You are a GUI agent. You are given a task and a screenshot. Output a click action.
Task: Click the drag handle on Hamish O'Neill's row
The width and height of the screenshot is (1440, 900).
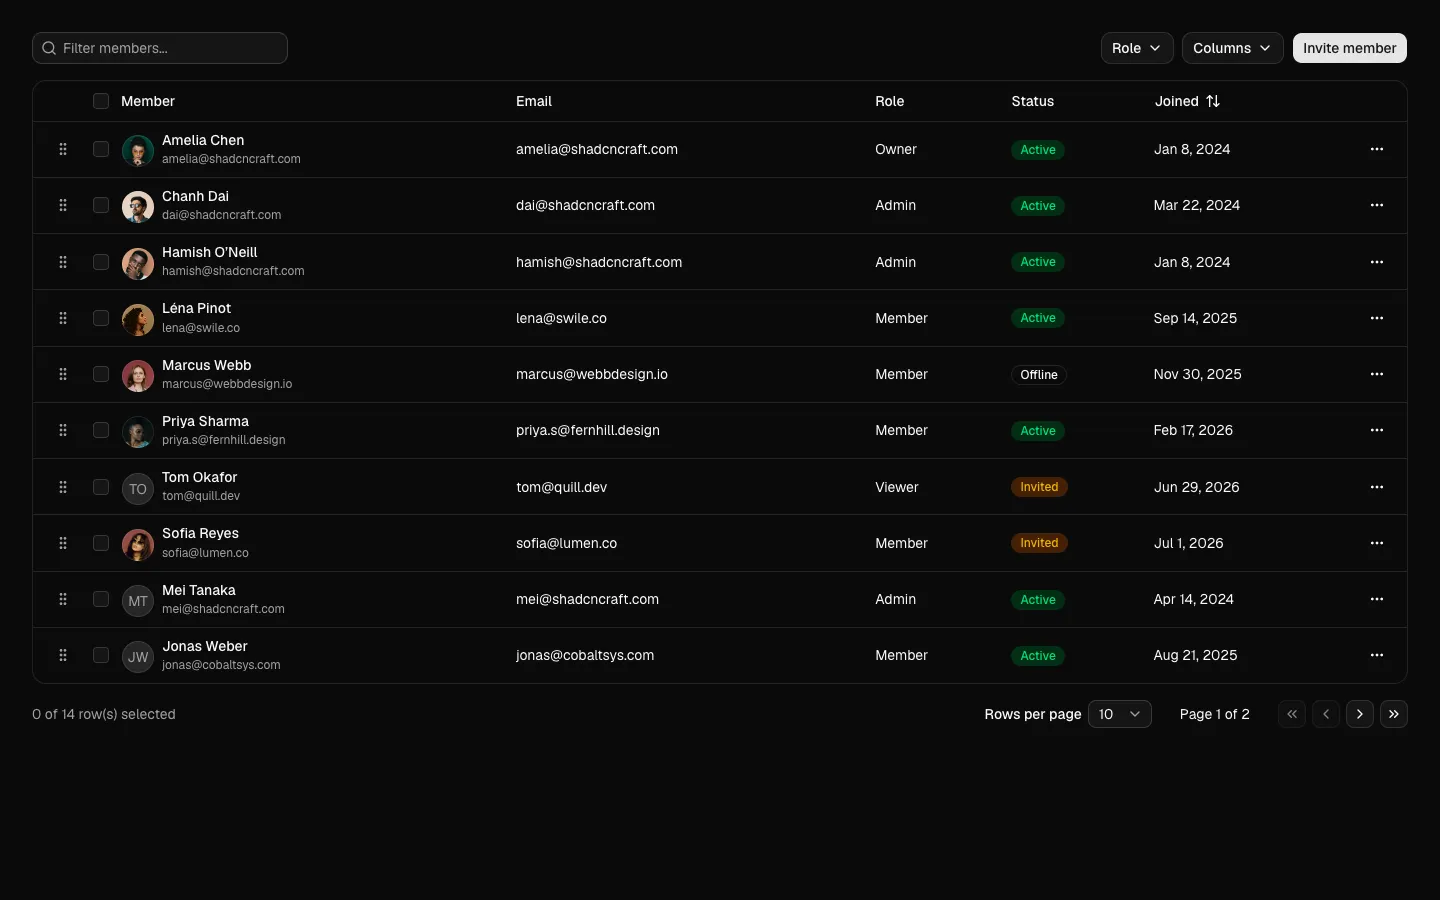click(63, 262)
